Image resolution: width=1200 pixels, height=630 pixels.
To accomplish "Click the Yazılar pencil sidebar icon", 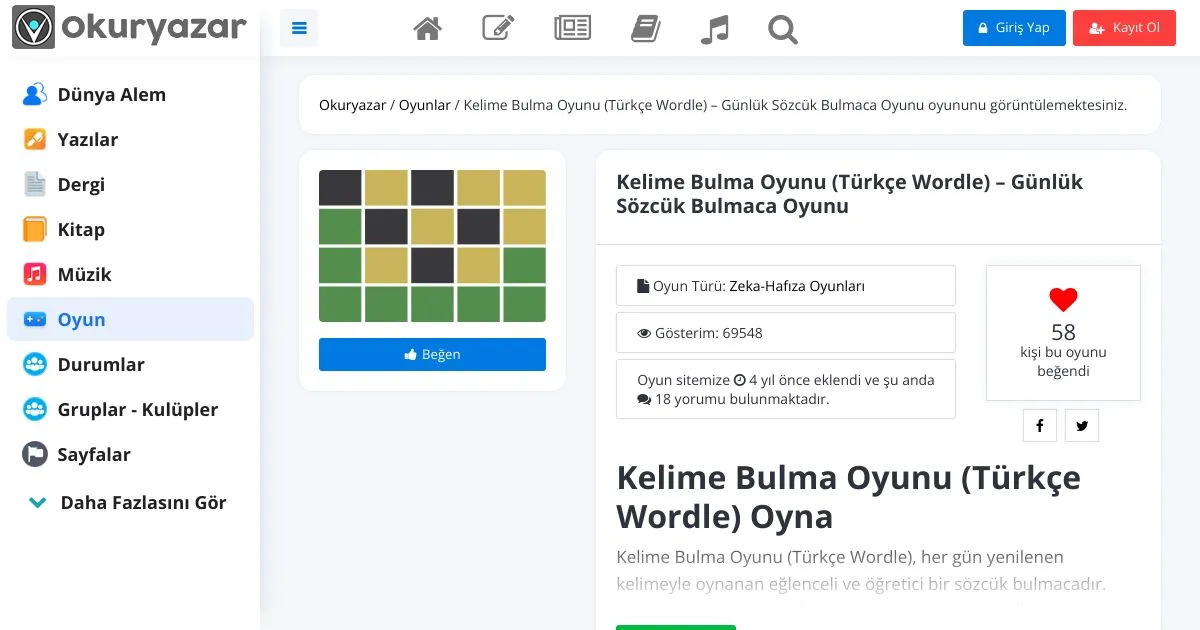I will coord(35,140).
